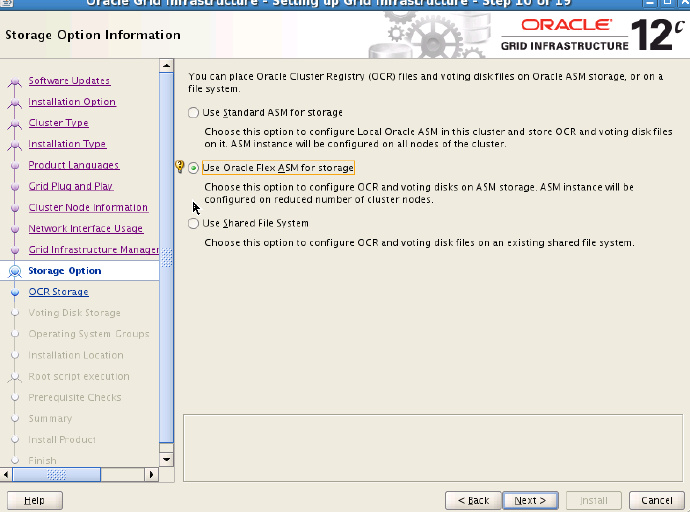Click Prerequisite Checks step text

75,397
